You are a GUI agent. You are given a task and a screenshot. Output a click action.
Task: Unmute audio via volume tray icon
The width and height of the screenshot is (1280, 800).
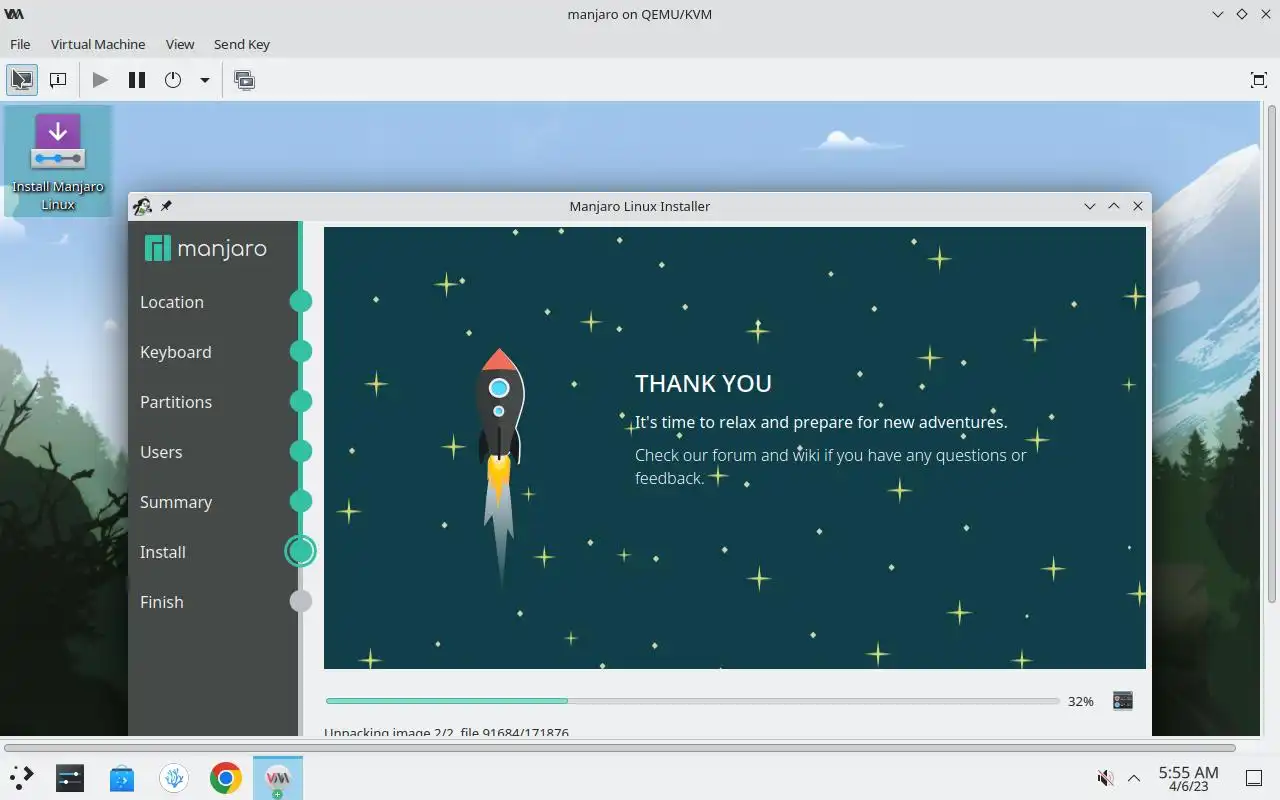pyautogui.click(x=1105, y=778)
